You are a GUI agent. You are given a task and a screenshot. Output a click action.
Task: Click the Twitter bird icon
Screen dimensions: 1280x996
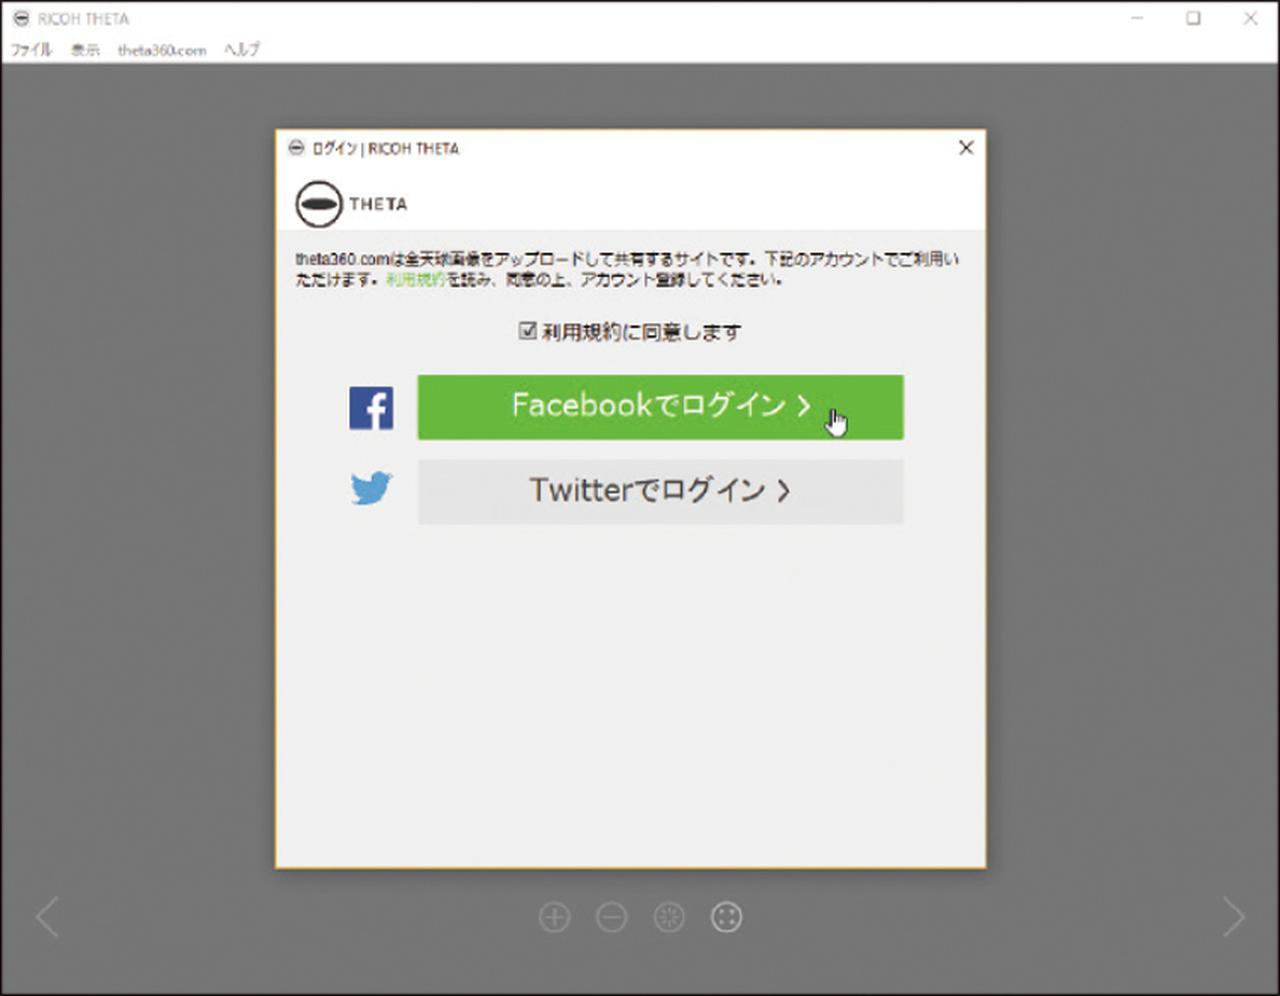371,489
